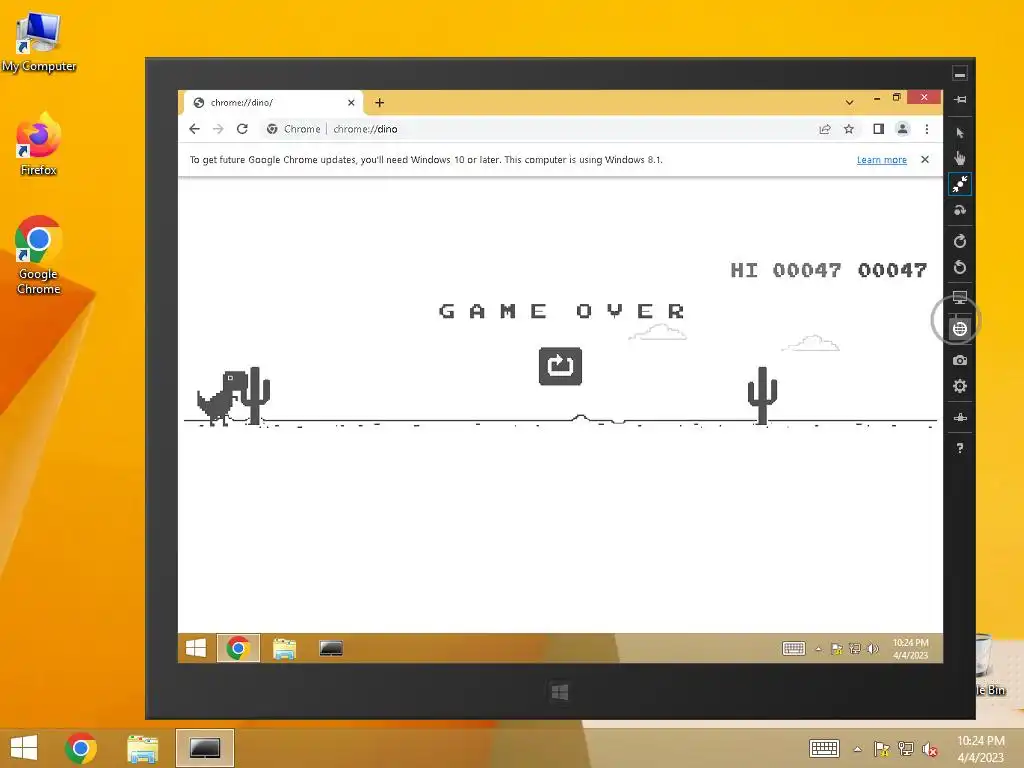
Task: Open screenshot settings gear in simulator sidebar
Action: coord(959,386)
